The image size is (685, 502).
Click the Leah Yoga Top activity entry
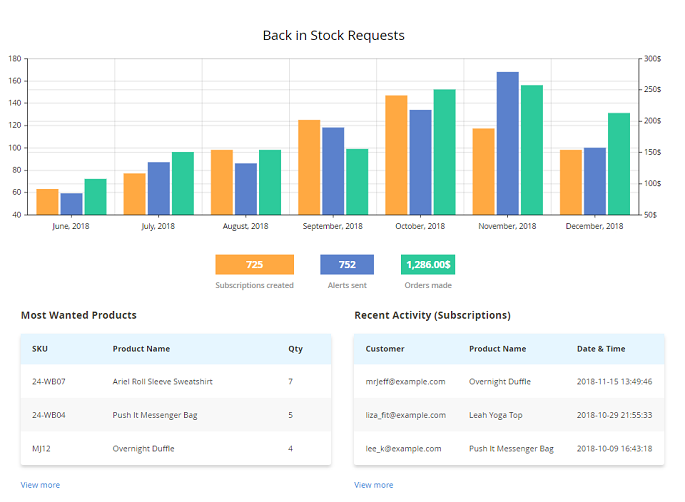(x=496, y=415)
